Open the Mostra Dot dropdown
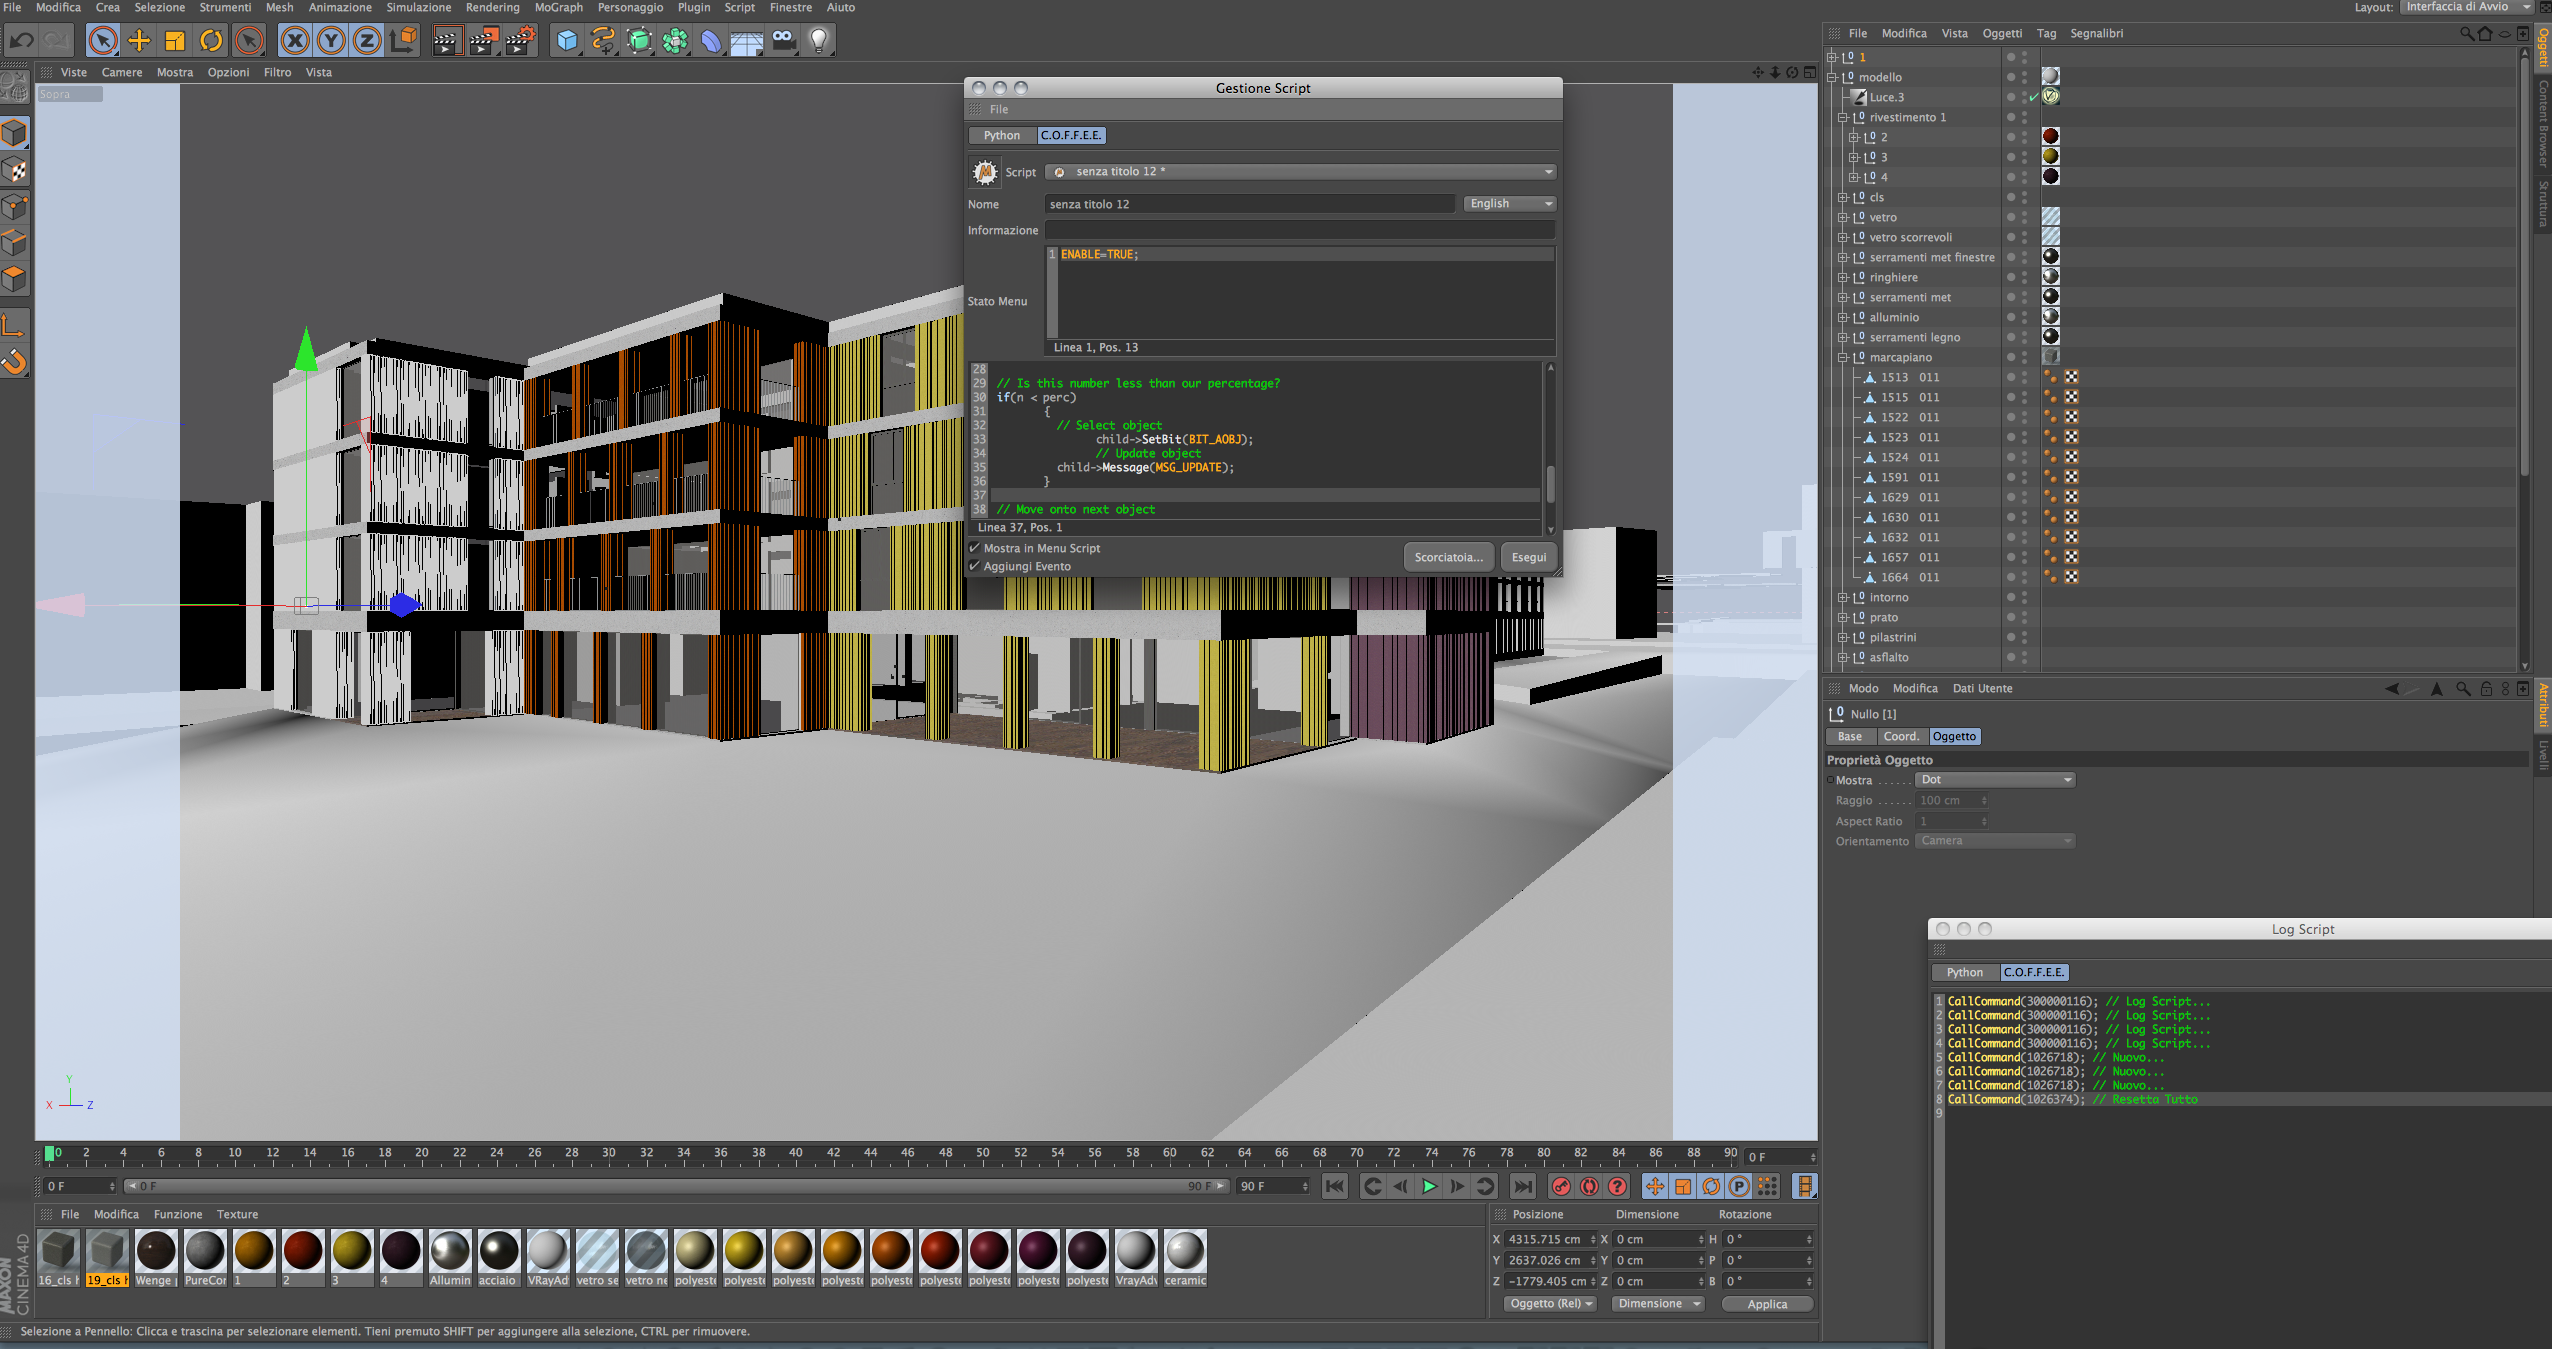Screen dimensions: 2552x1349 (1995, 780)
